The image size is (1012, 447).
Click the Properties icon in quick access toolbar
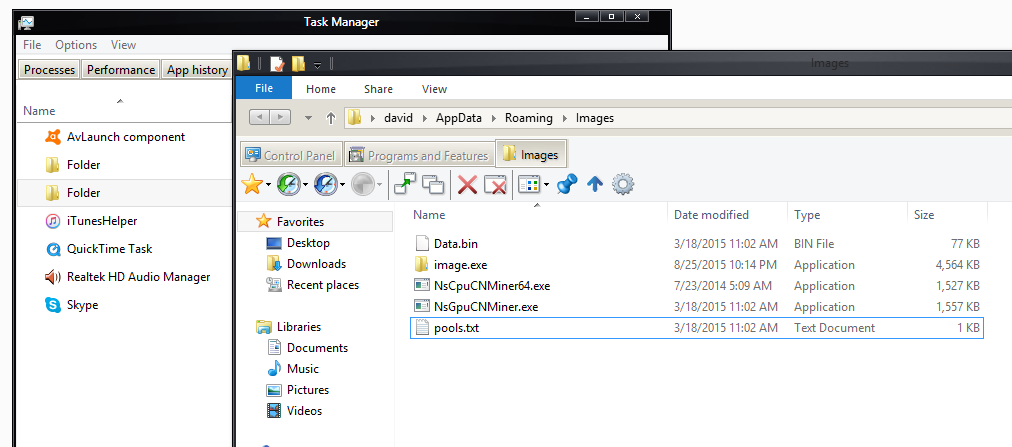(278, 64)
